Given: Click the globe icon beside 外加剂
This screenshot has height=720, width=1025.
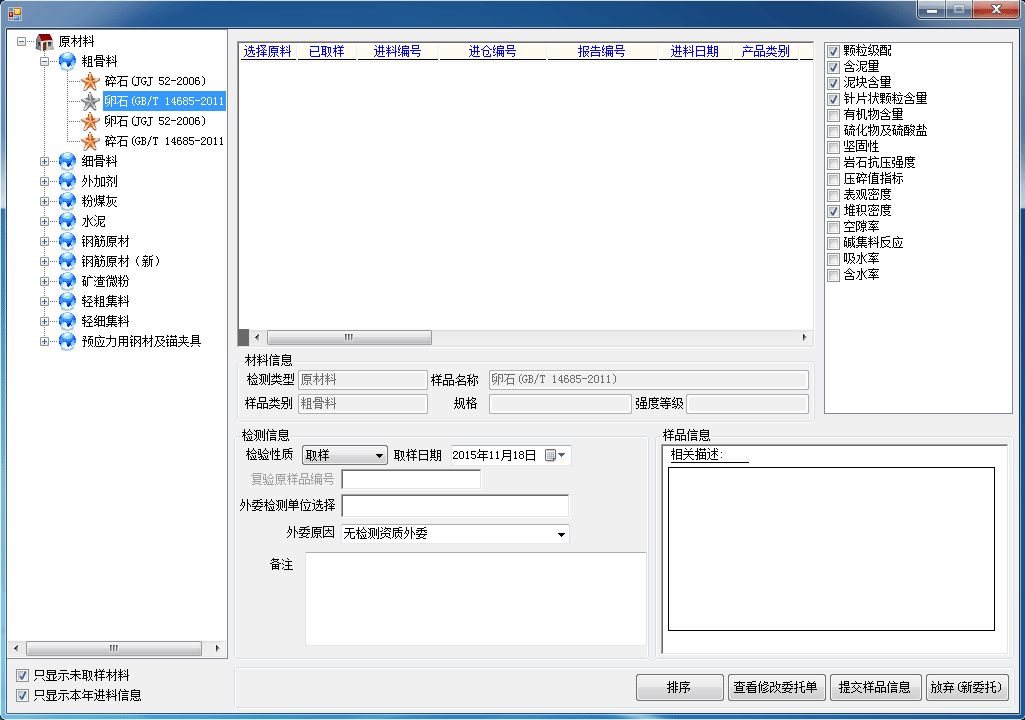Looking at the screenshot, I should tap(67, 181).
